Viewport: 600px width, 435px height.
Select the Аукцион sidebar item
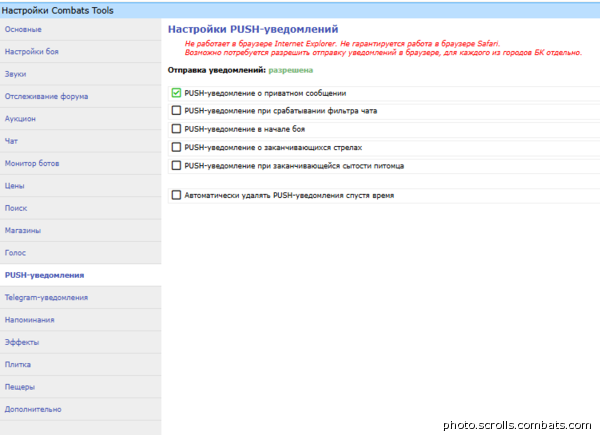(x=20, y=118)
